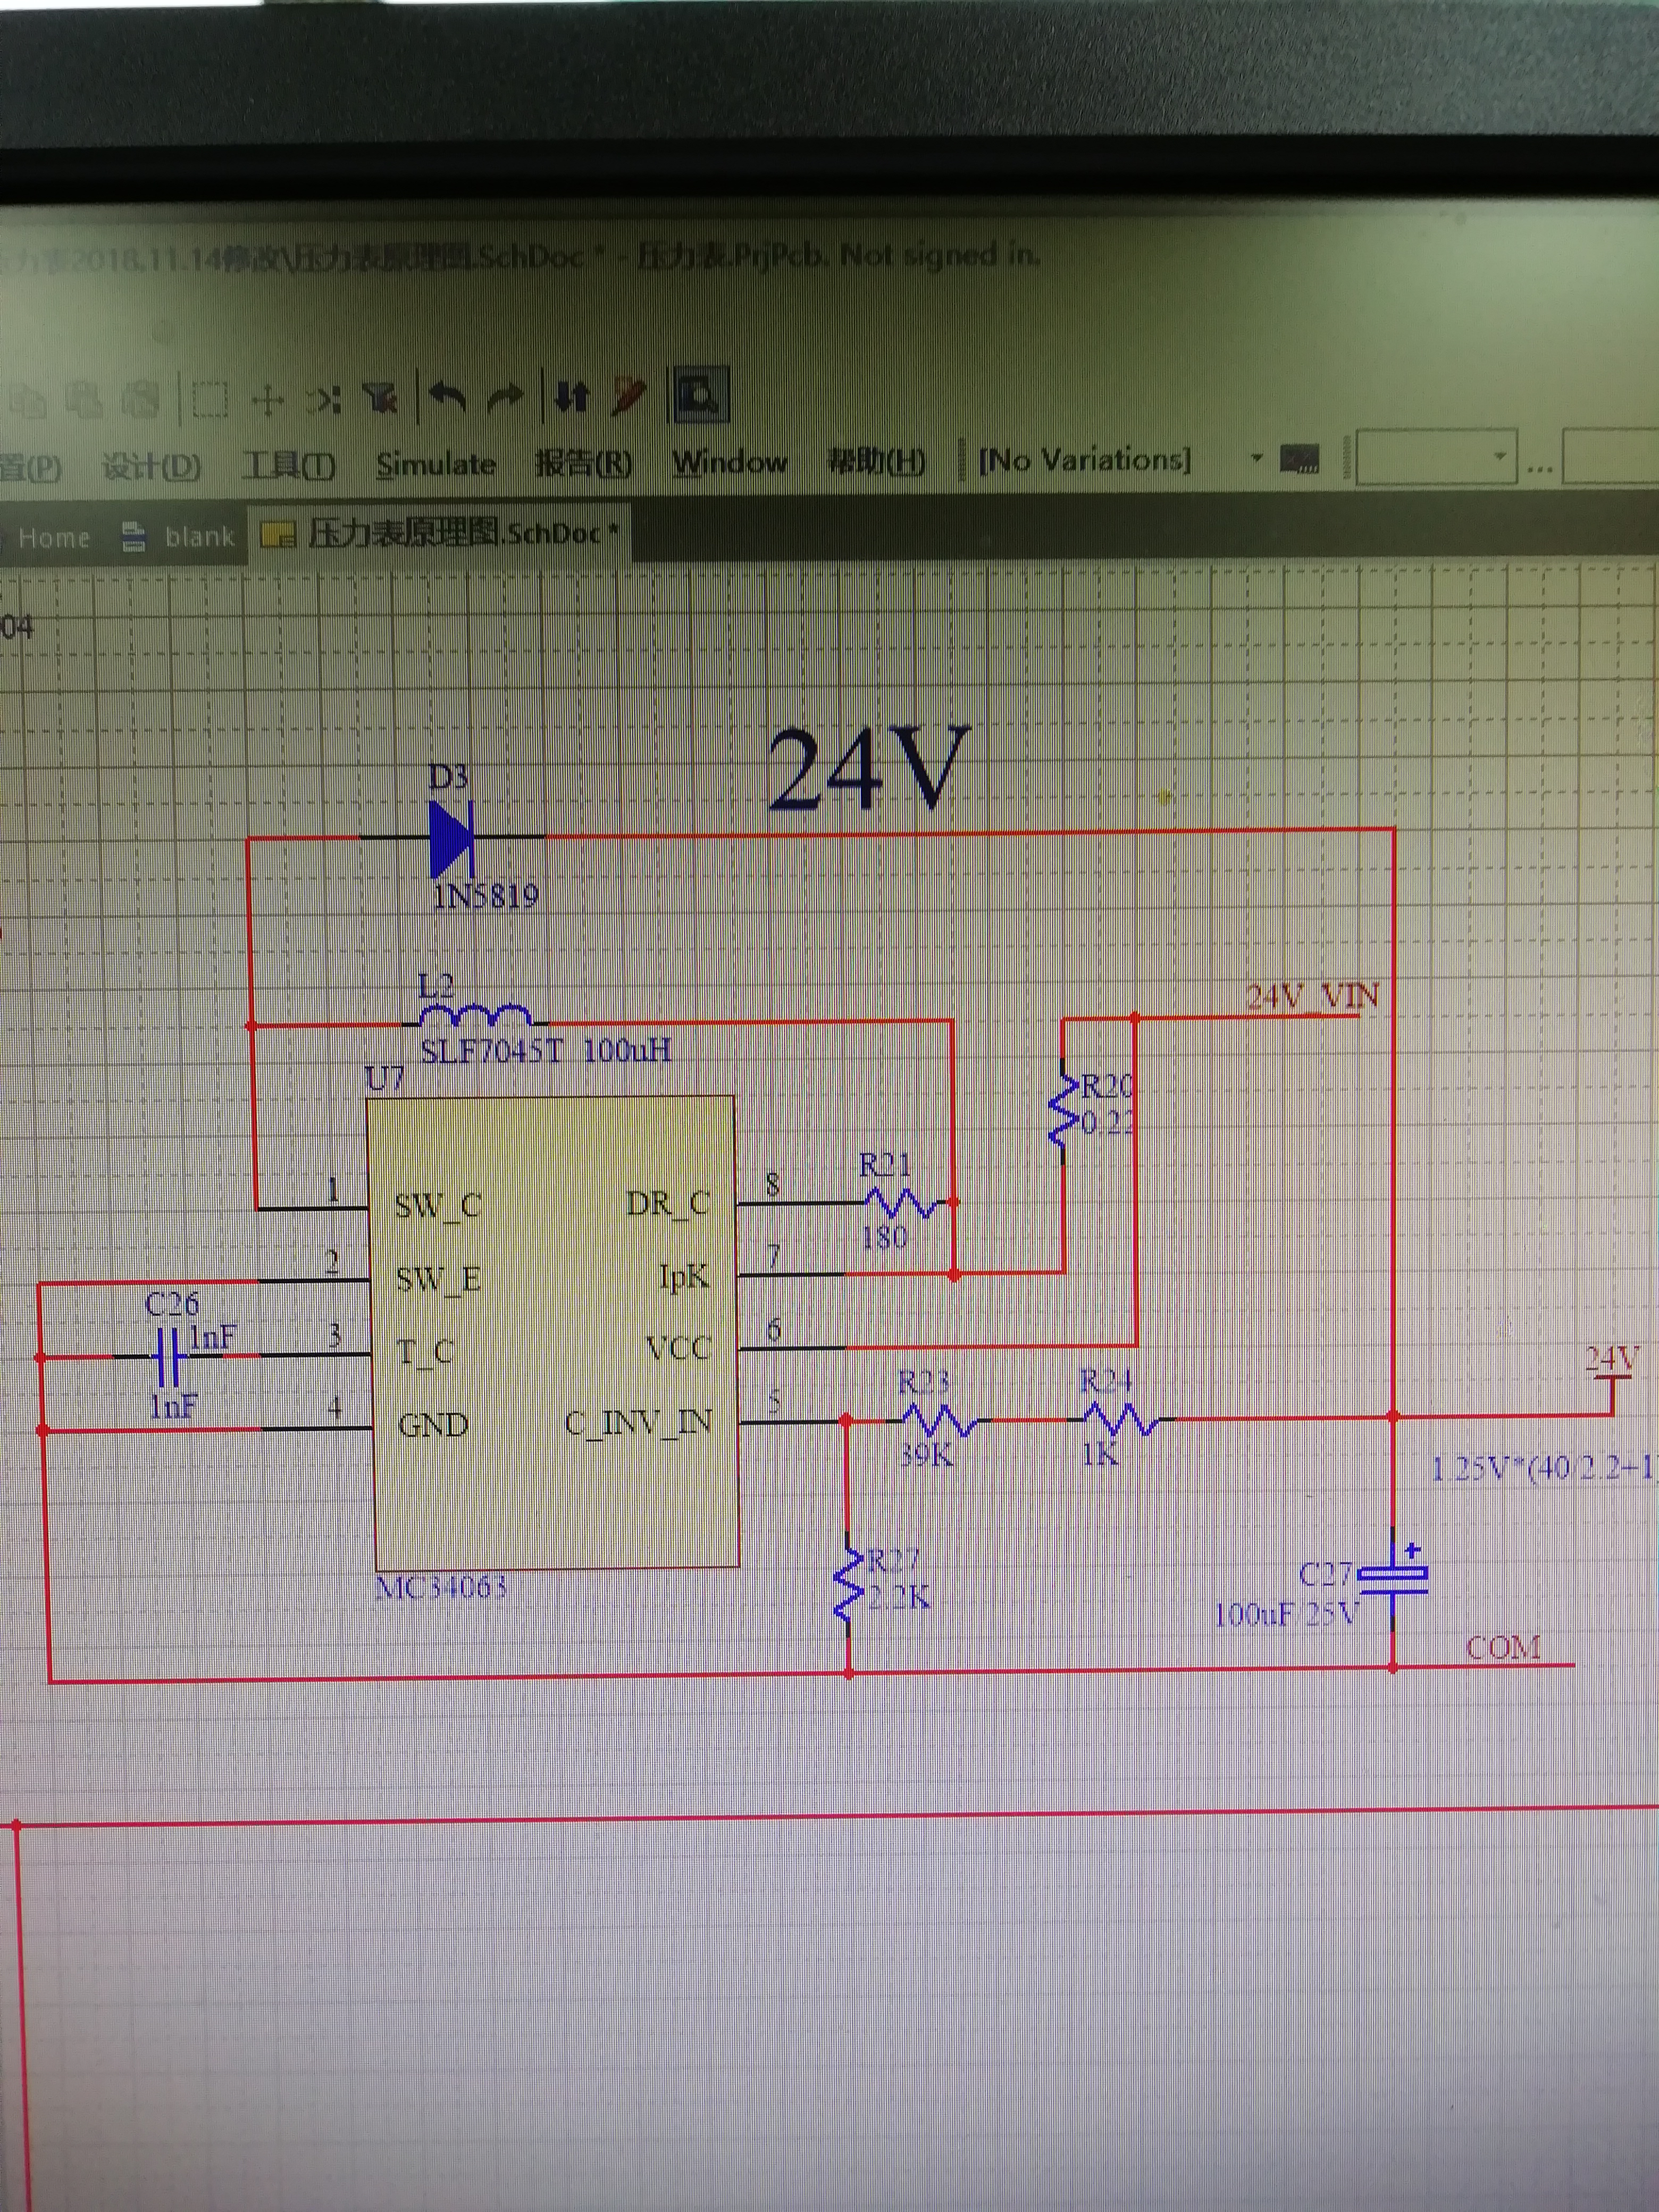The height and width of the screenshot is (2212, 1659).
Task: Open the Window menu
Action: click(729, 462)
